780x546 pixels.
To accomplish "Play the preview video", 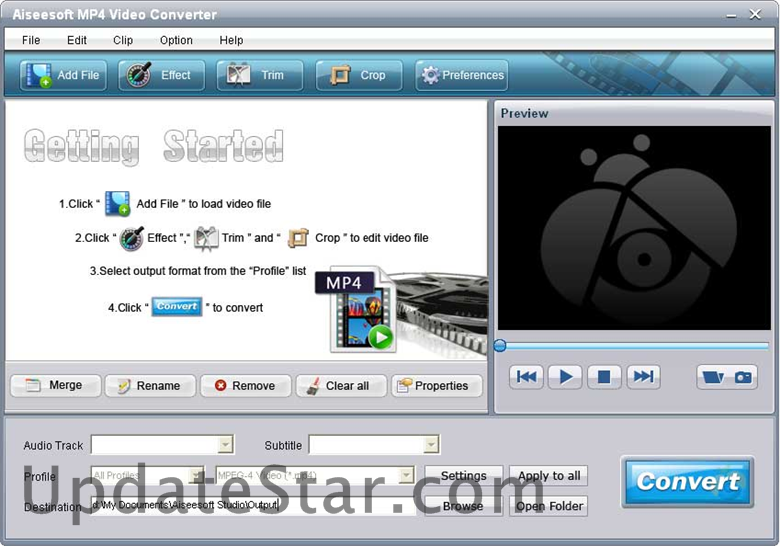I will 565,377.
